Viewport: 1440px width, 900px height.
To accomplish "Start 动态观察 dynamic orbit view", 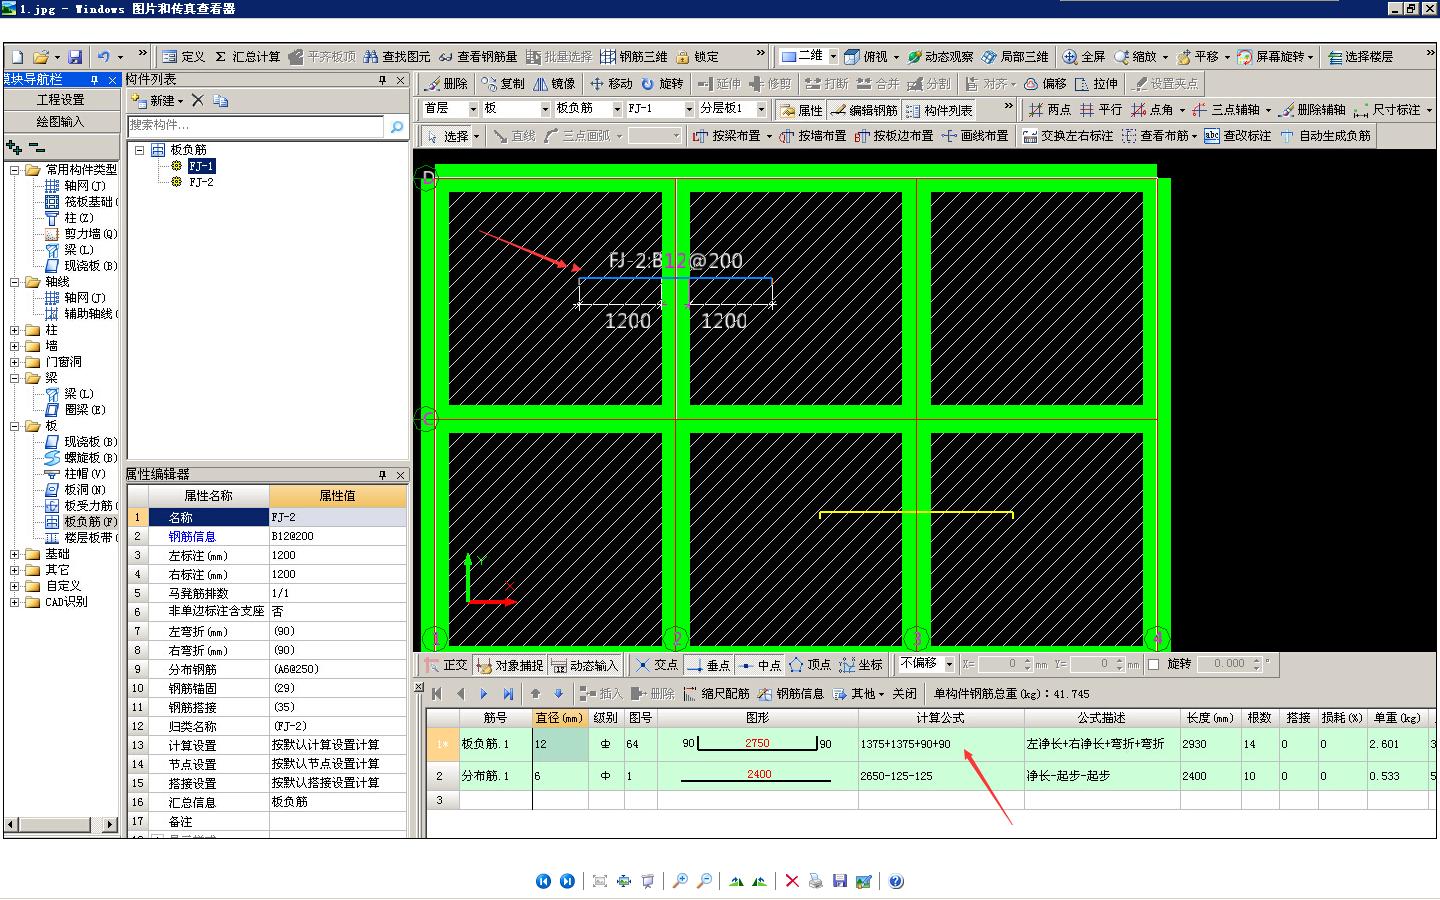I will (x=941, y=57).
